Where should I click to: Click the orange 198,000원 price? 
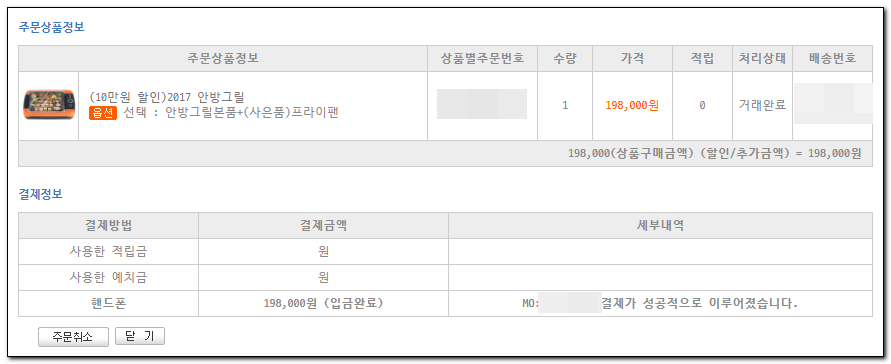pyautogui.click(x=632, y=105)
